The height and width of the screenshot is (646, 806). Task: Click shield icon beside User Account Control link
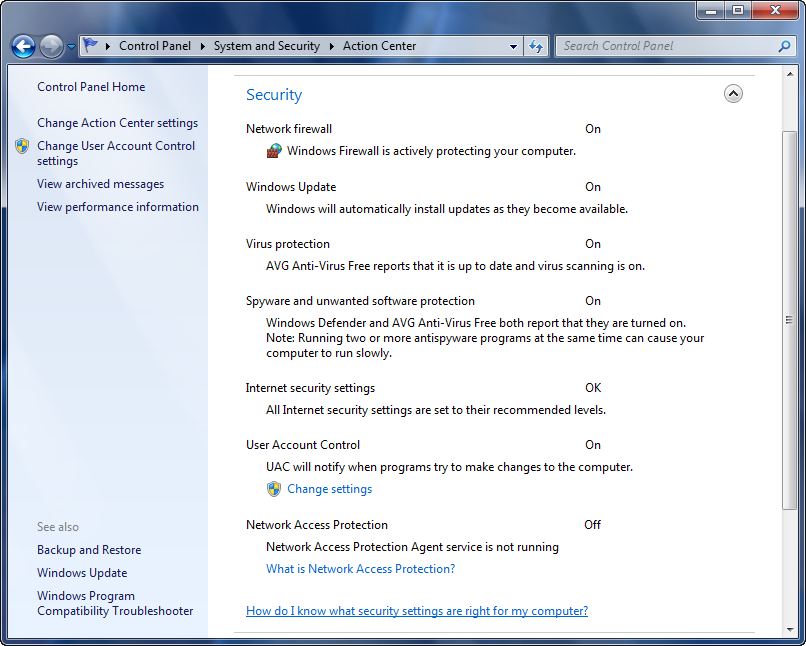coord(22,146)
